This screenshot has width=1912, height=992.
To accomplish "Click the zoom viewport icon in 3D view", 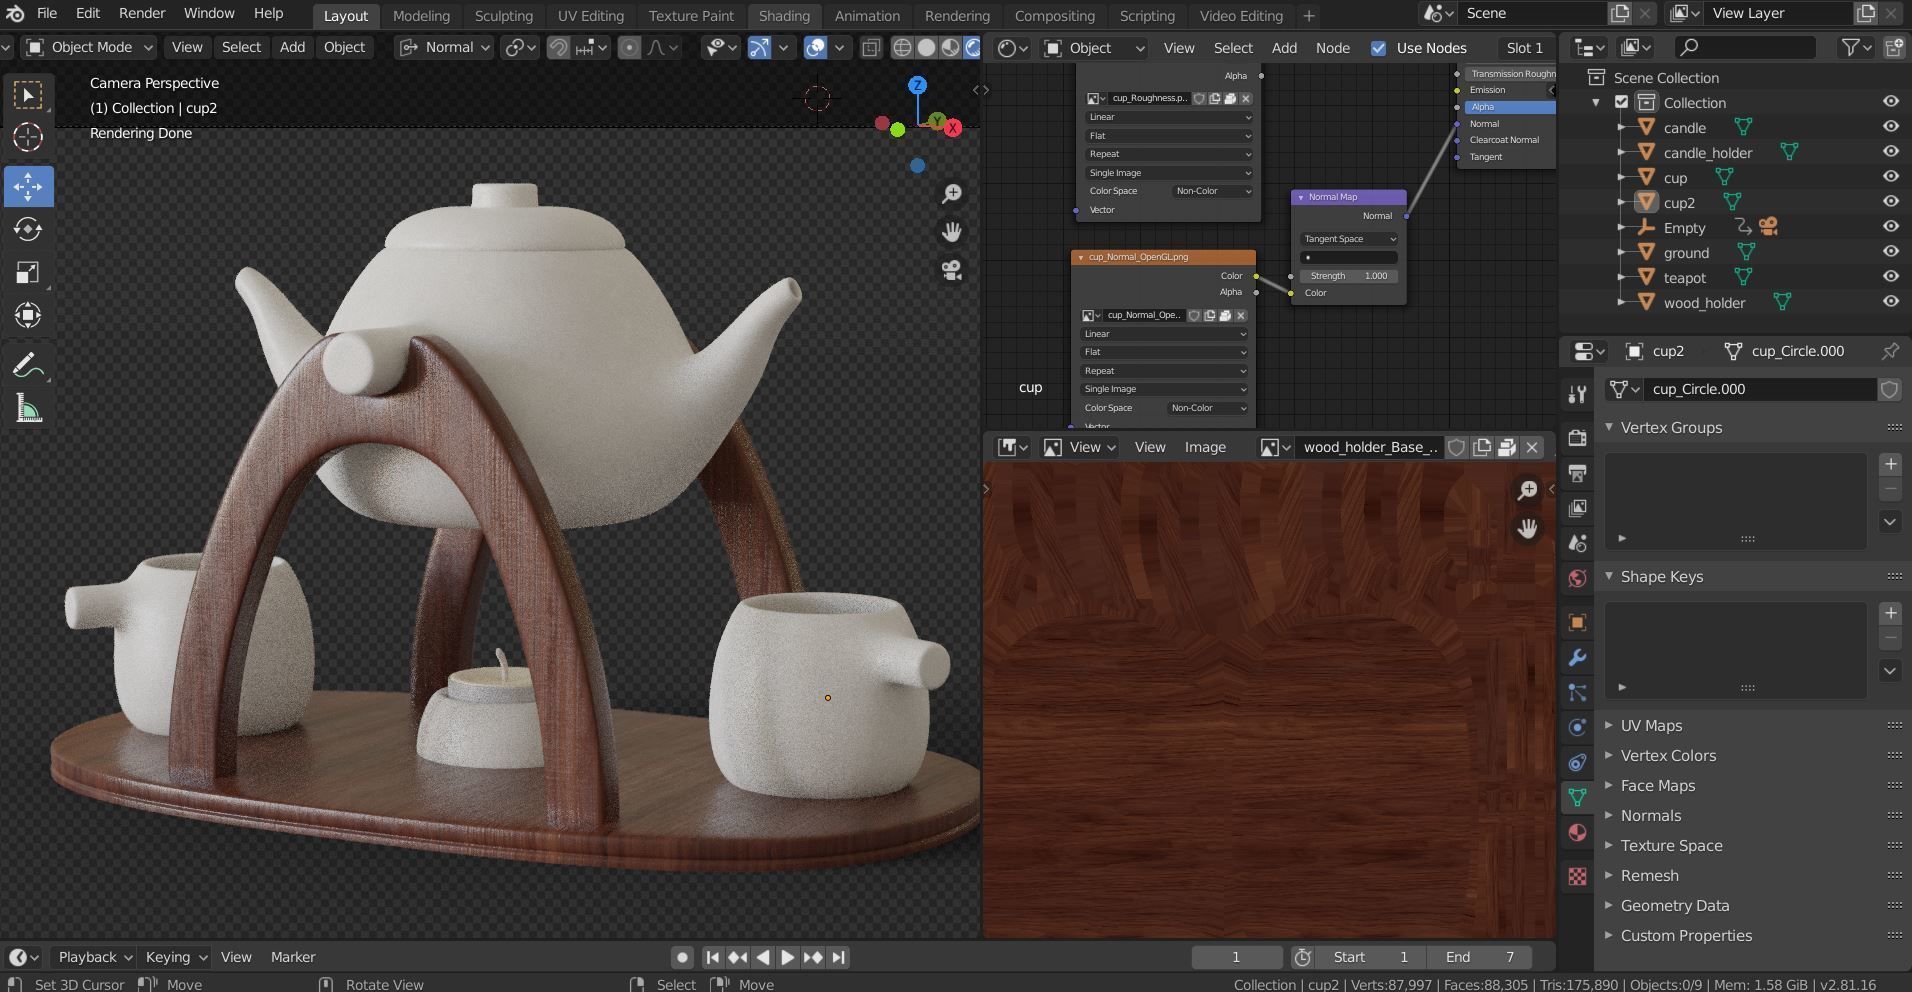I will 952,193.
